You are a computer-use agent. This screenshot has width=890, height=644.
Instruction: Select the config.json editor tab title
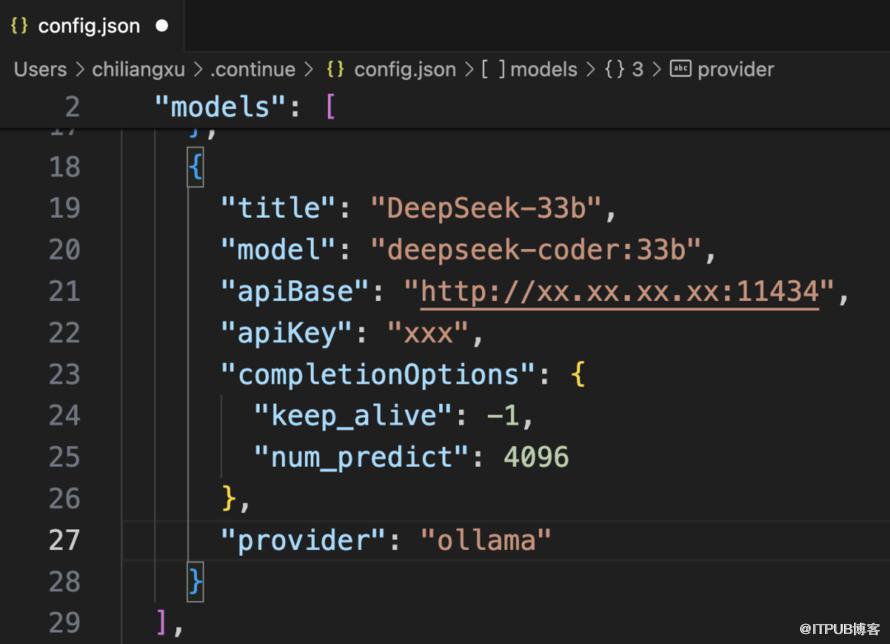coord(89,26)
